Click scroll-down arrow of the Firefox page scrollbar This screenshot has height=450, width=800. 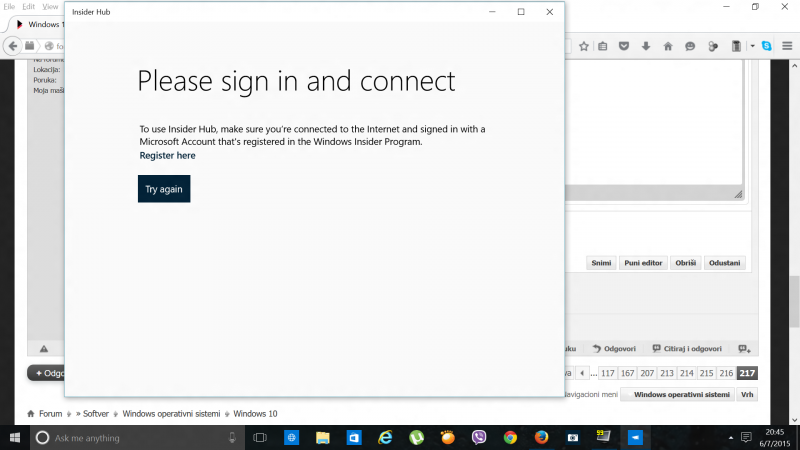794,420
